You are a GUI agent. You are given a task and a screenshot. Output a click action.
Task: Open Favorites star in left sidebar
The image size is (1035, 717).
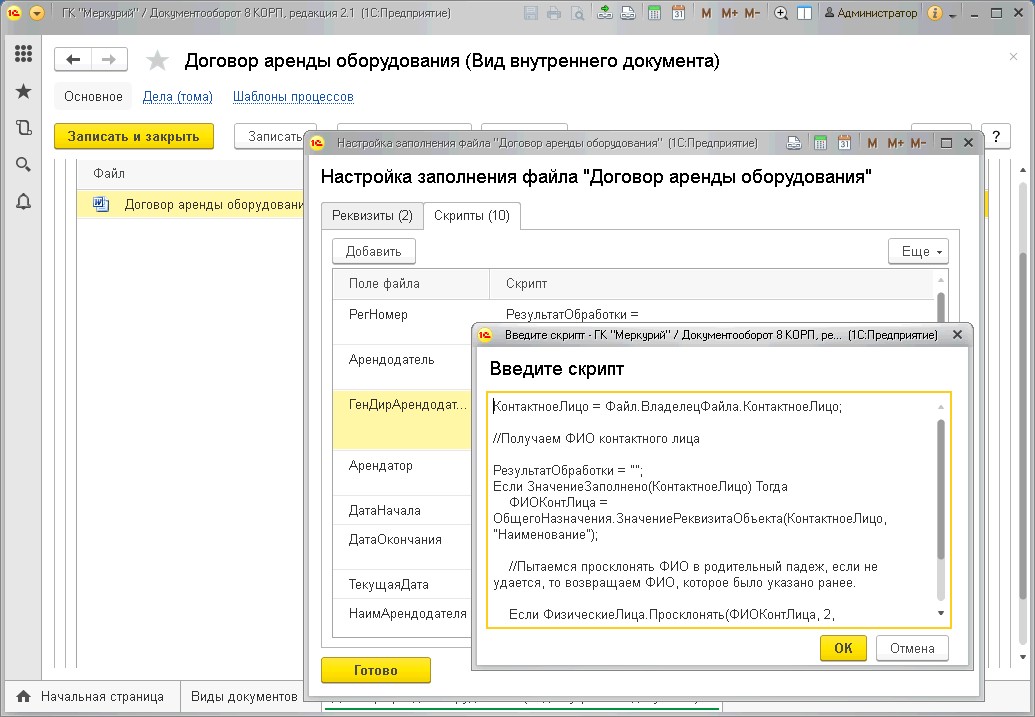[23, 91]
